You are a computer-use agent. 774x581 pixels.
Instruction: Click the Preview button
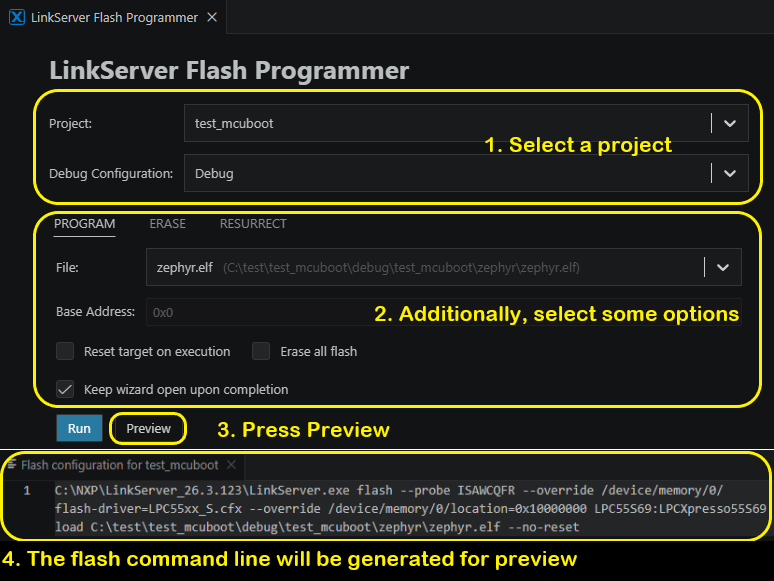(148, 428)
